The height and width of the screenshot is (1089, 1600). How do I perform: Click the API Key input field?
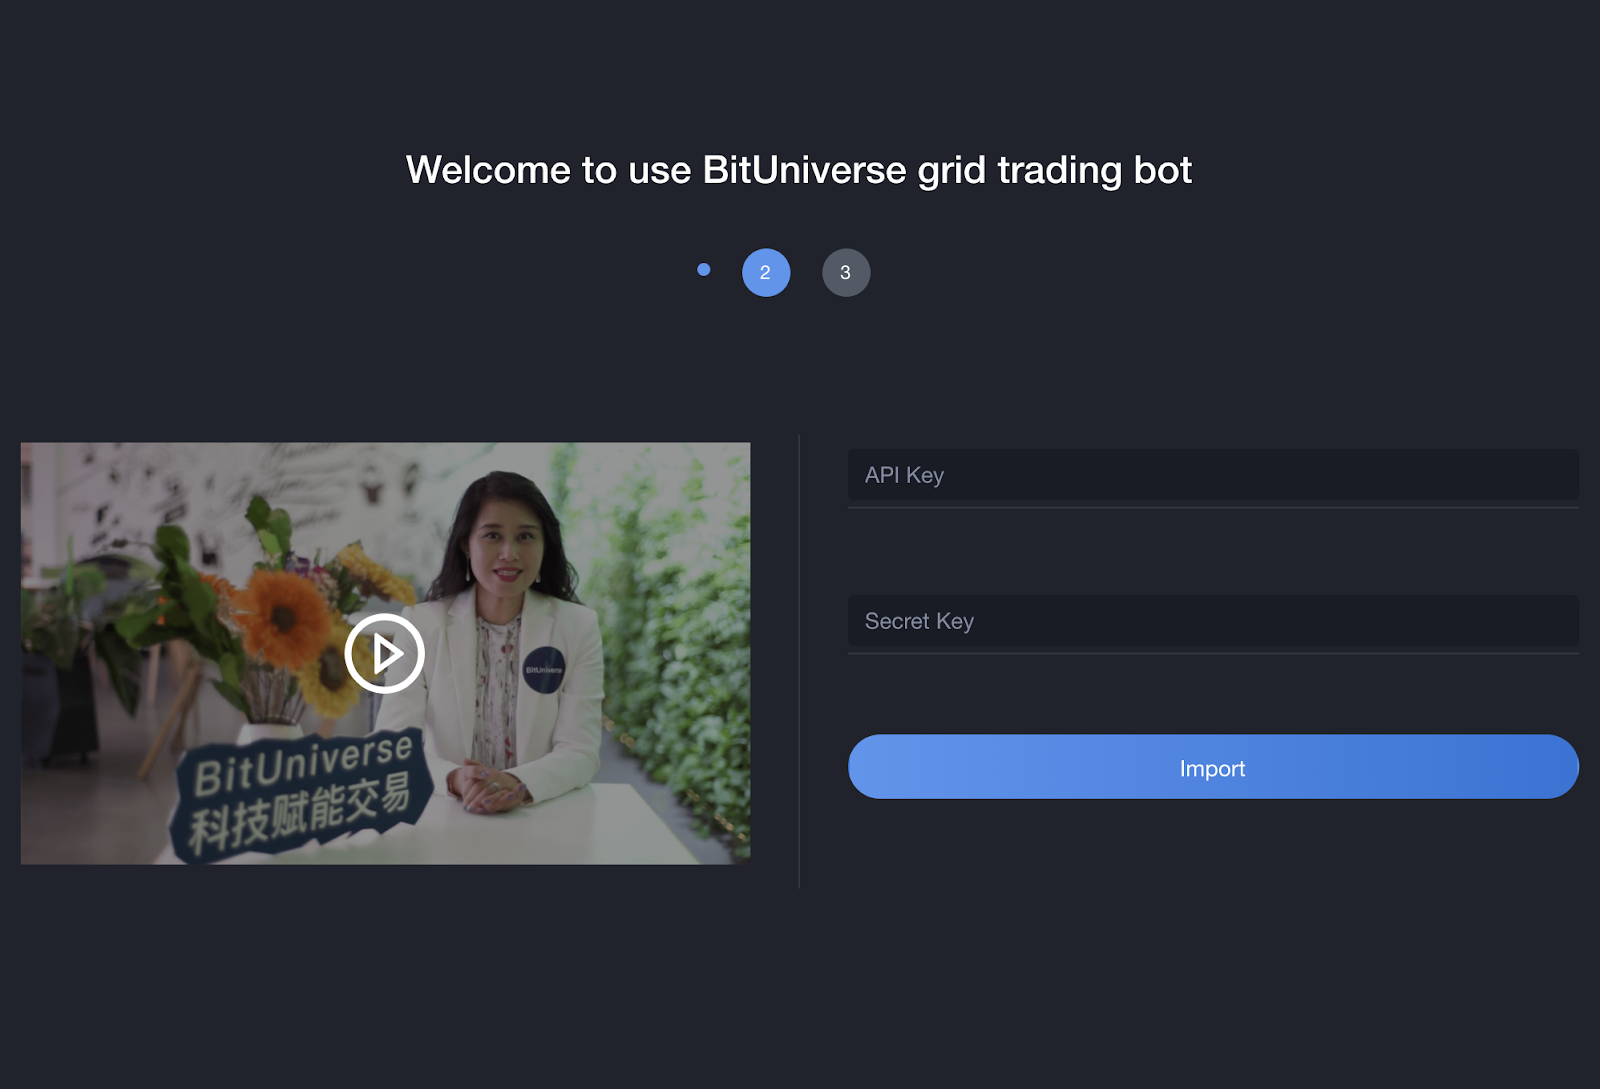pyautogui.click(x=1213, y=475)
